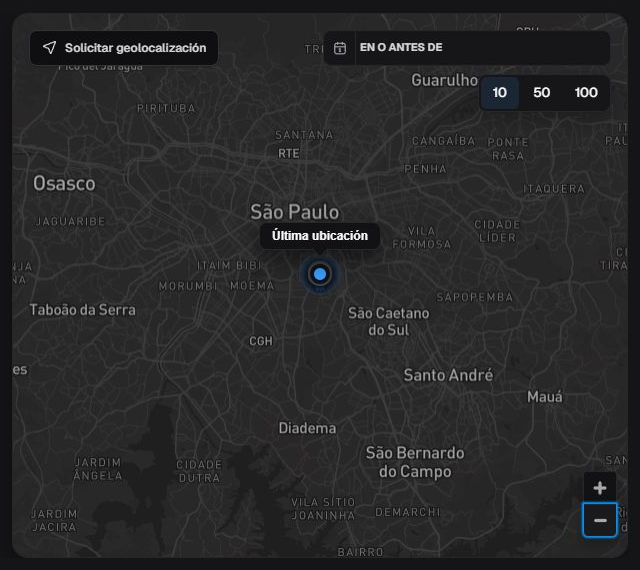Screen dimensions: 640x570
Task: Select the 100 locations option
Action: click(x=586, y=93)
